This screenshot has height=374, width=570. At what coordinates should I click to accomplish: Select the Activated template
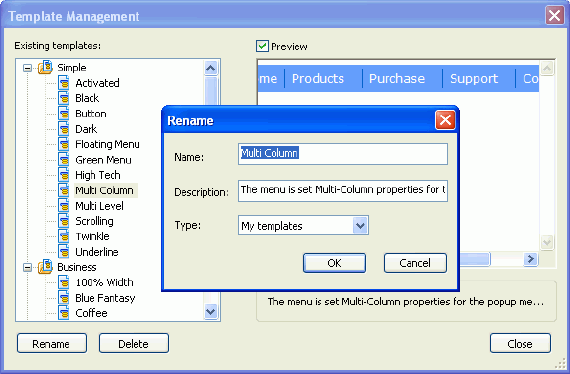pyautogui.click(x=97, y=83)
